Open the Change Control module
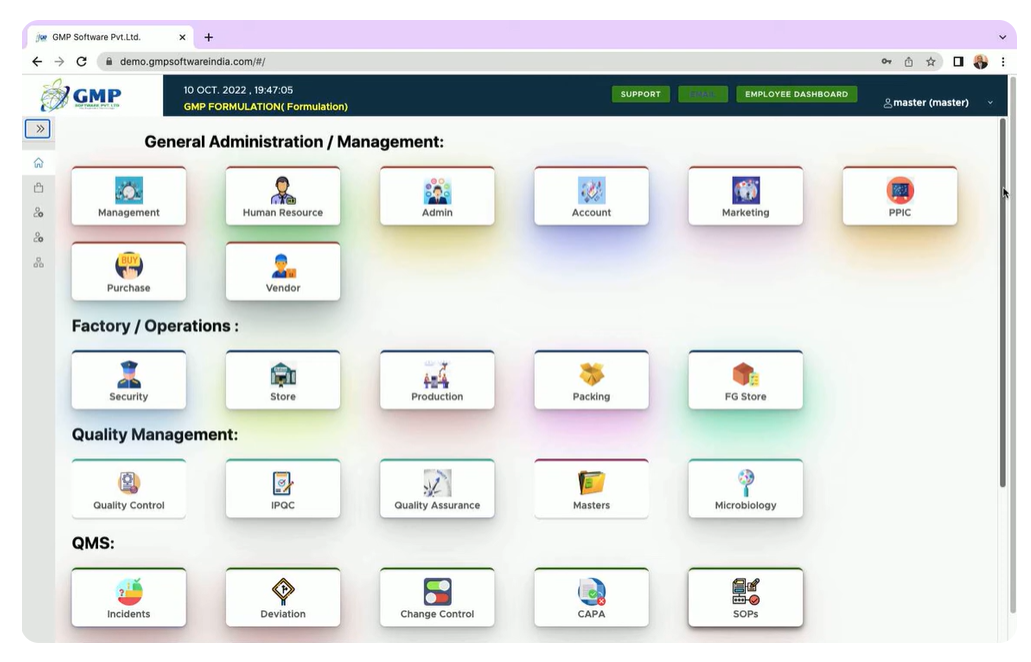This screenshot has width=1031, height=662. tap(437, 597)
